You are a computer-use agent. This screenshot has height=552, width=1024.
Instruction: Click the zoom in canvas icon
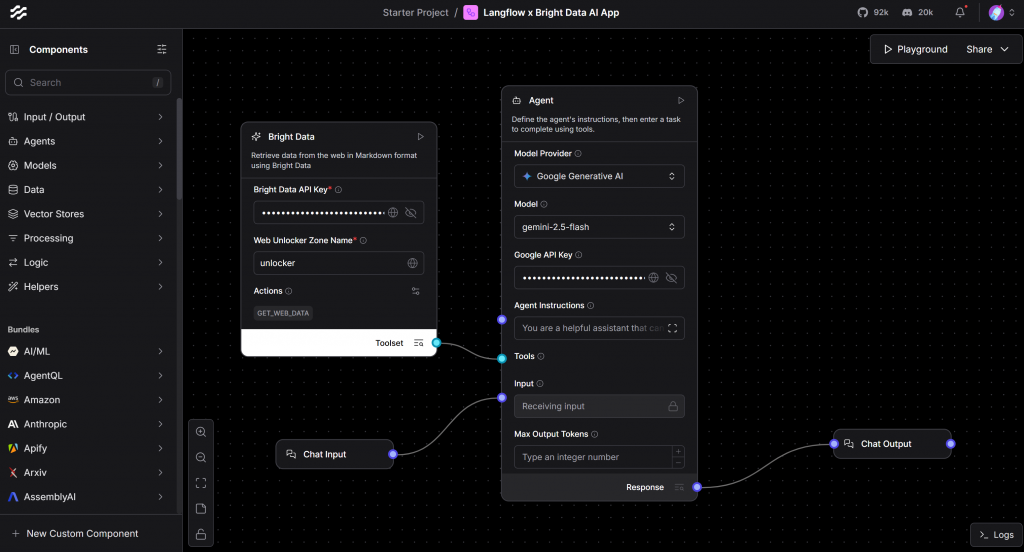point(201,432)
